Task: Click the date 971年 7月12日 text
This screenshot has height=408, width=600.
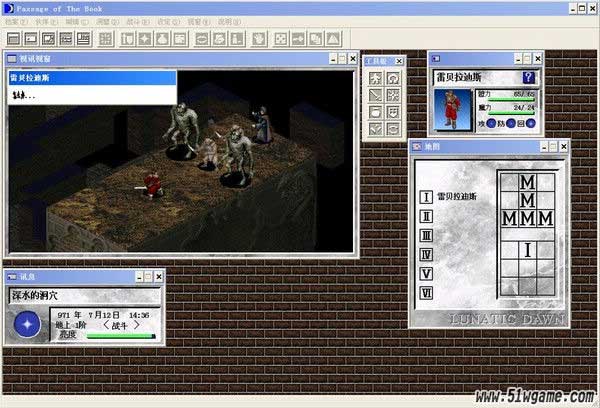Action: (88, 315)
